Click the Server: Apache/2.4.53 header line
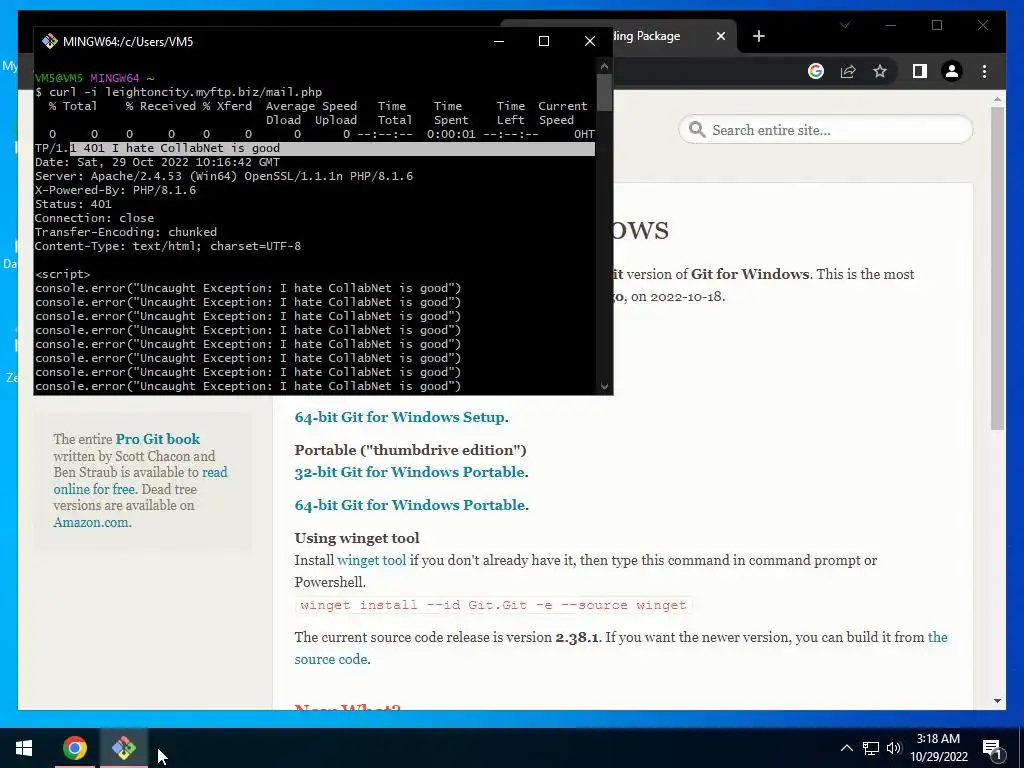The width and height of the screenshot is (1024, 768). coord(224,176)
